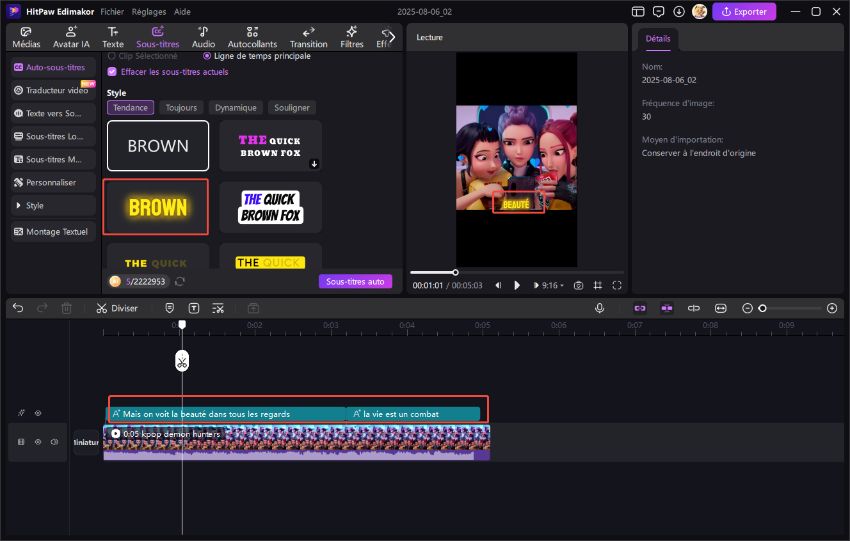The image size is (850, 541).
Task: Open the Filtres panel
Action: coord(352,37)
